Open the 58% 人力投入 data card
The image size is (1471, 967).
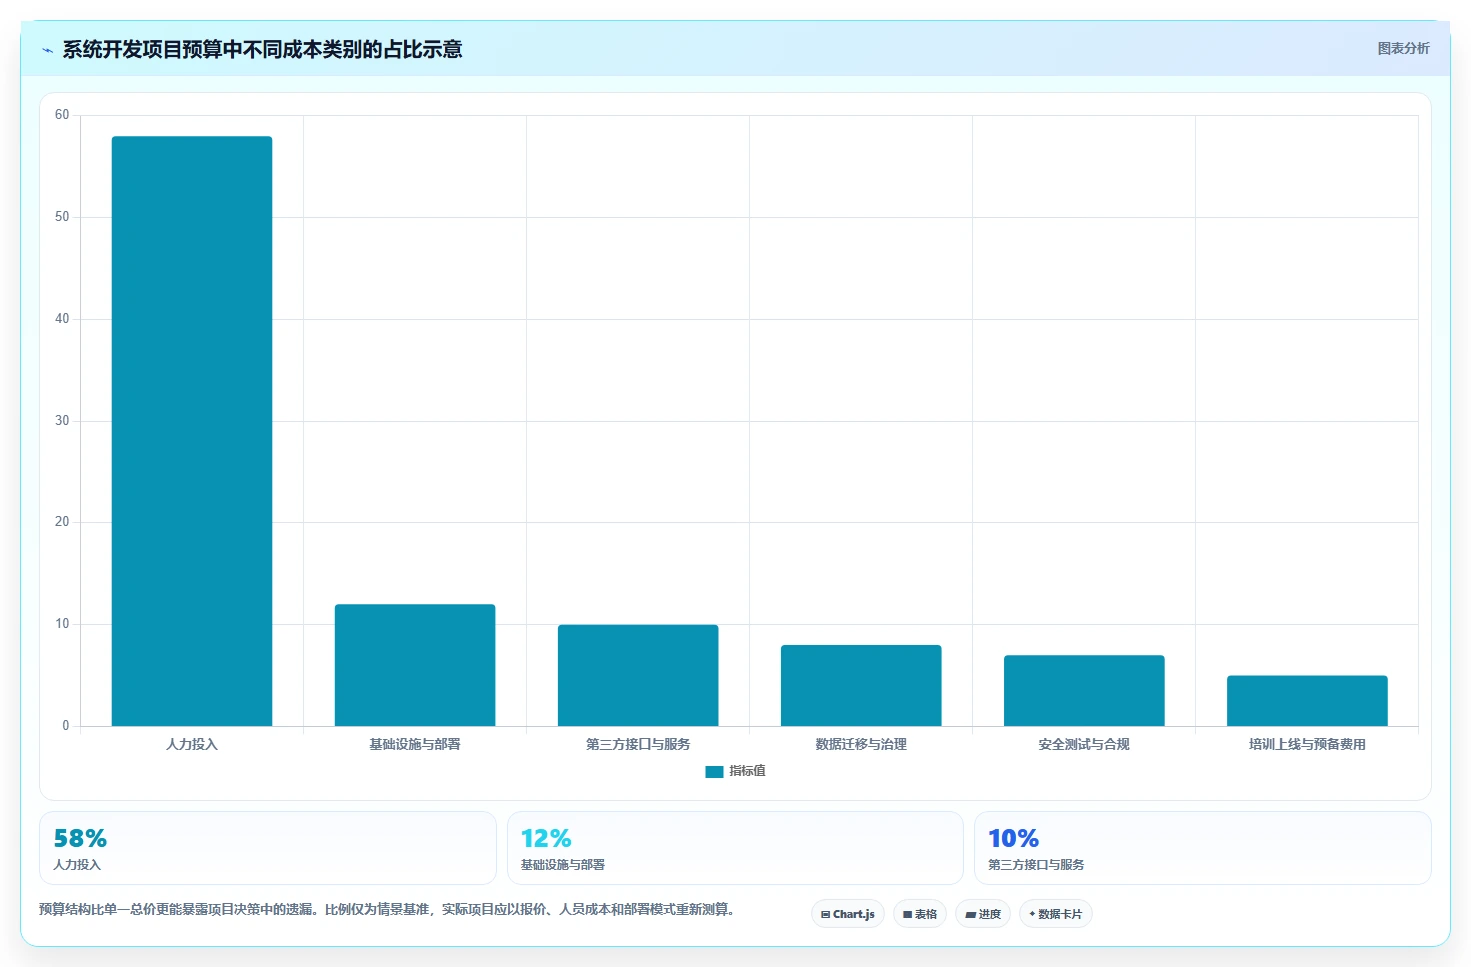(268, 848)
